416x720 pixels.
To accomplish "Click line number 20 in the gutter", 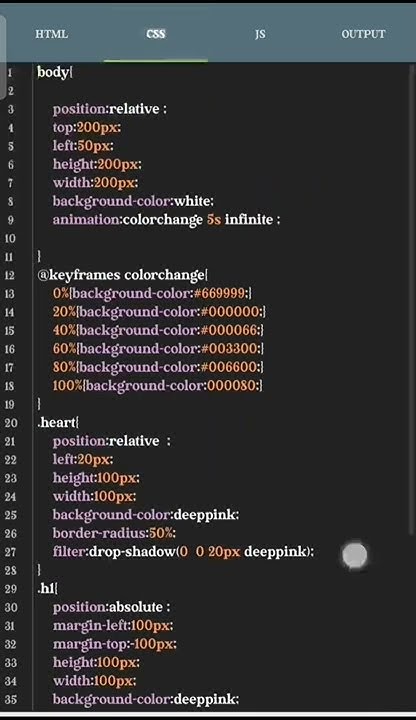I will (10, 422).
